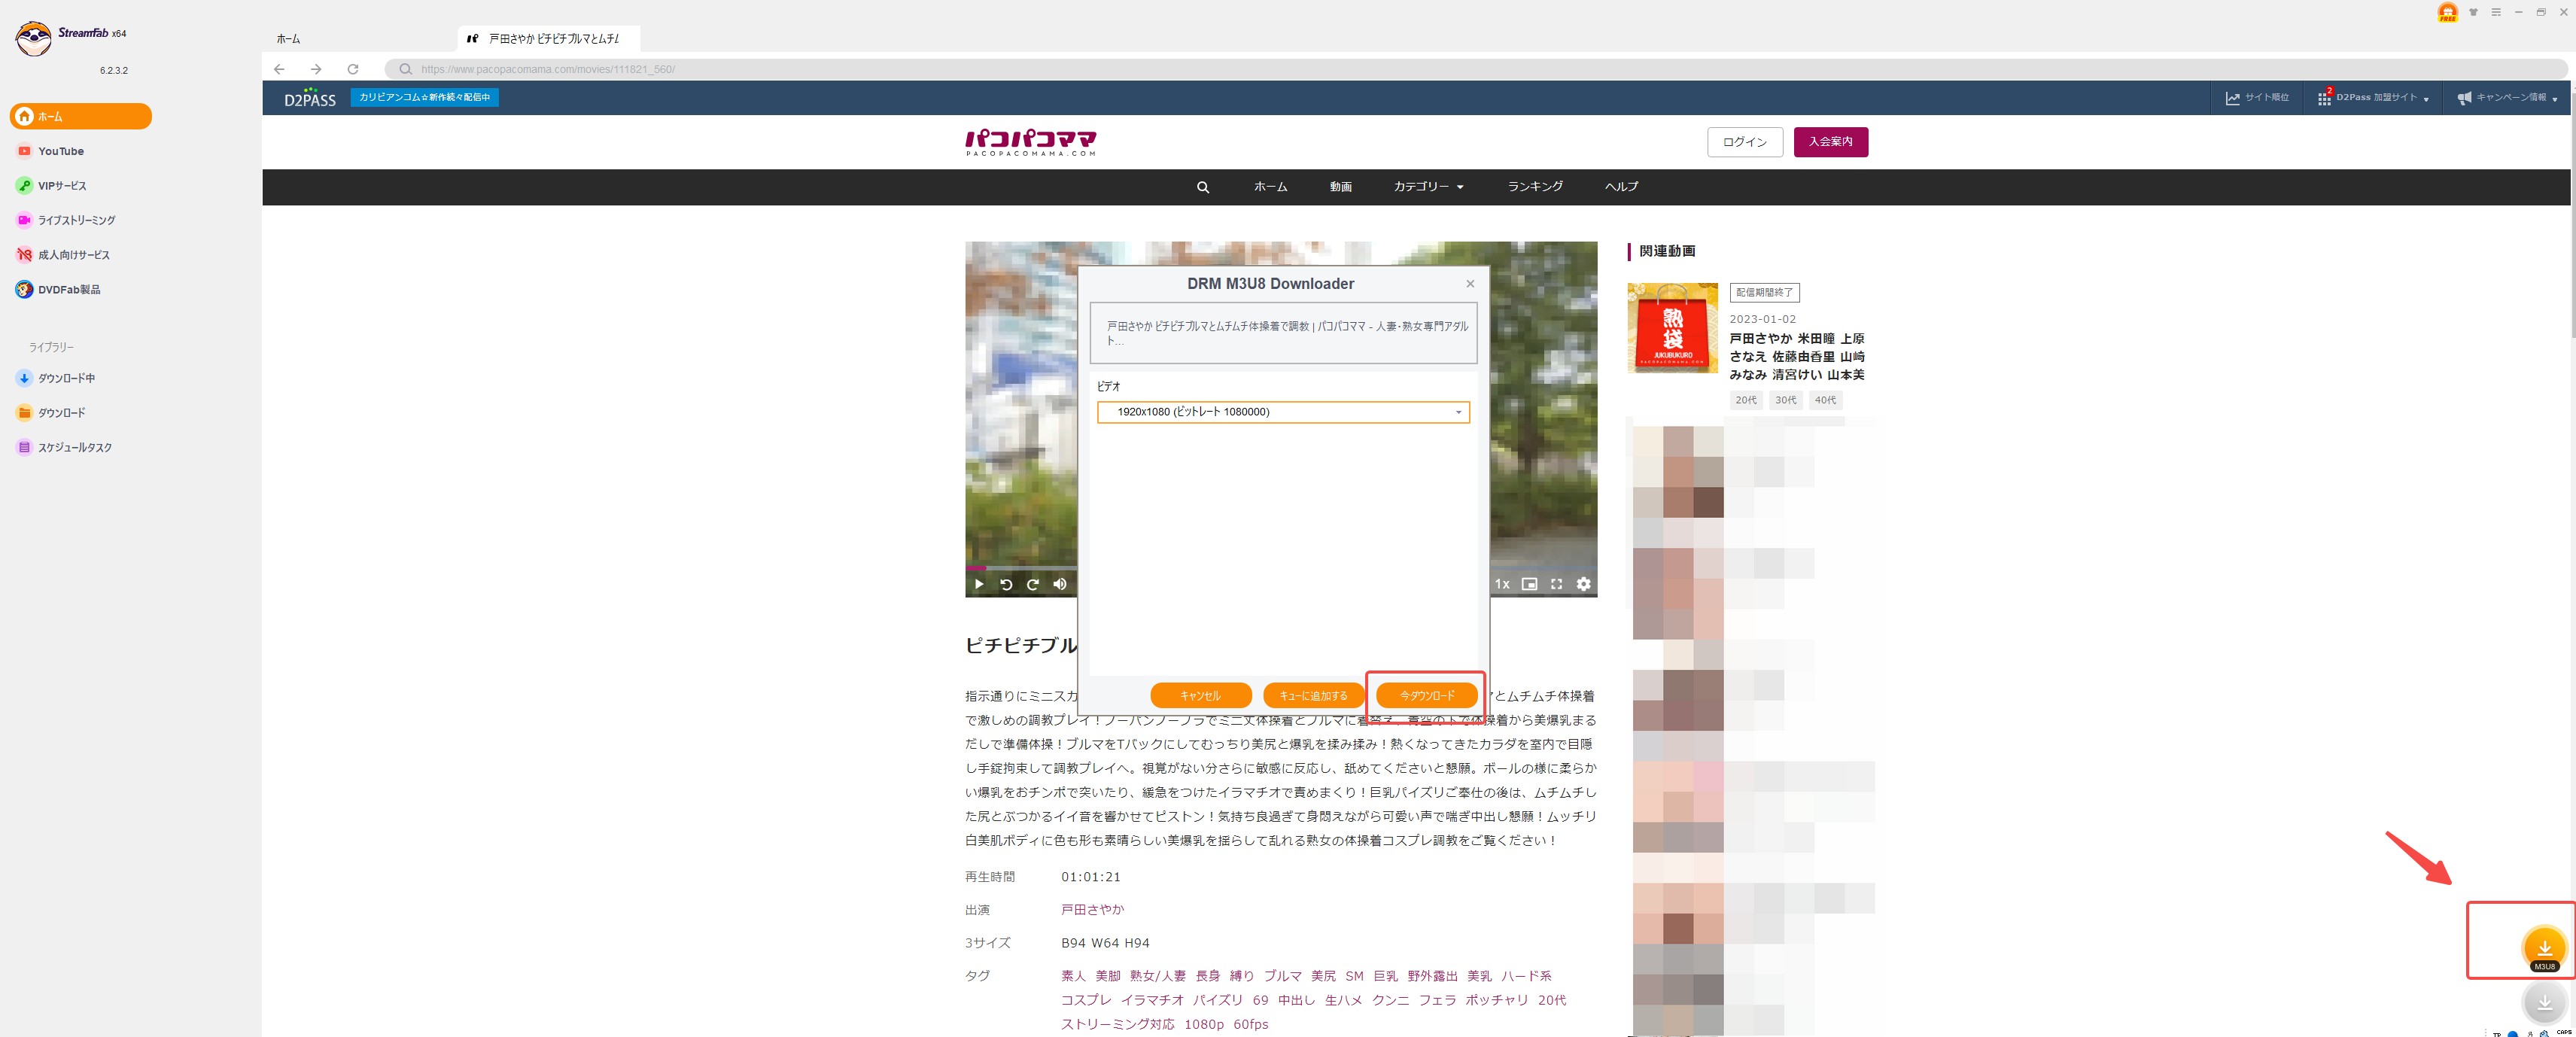Select ホーム in the StreamFab sidebar
2576x1037 pixels.
81,116
